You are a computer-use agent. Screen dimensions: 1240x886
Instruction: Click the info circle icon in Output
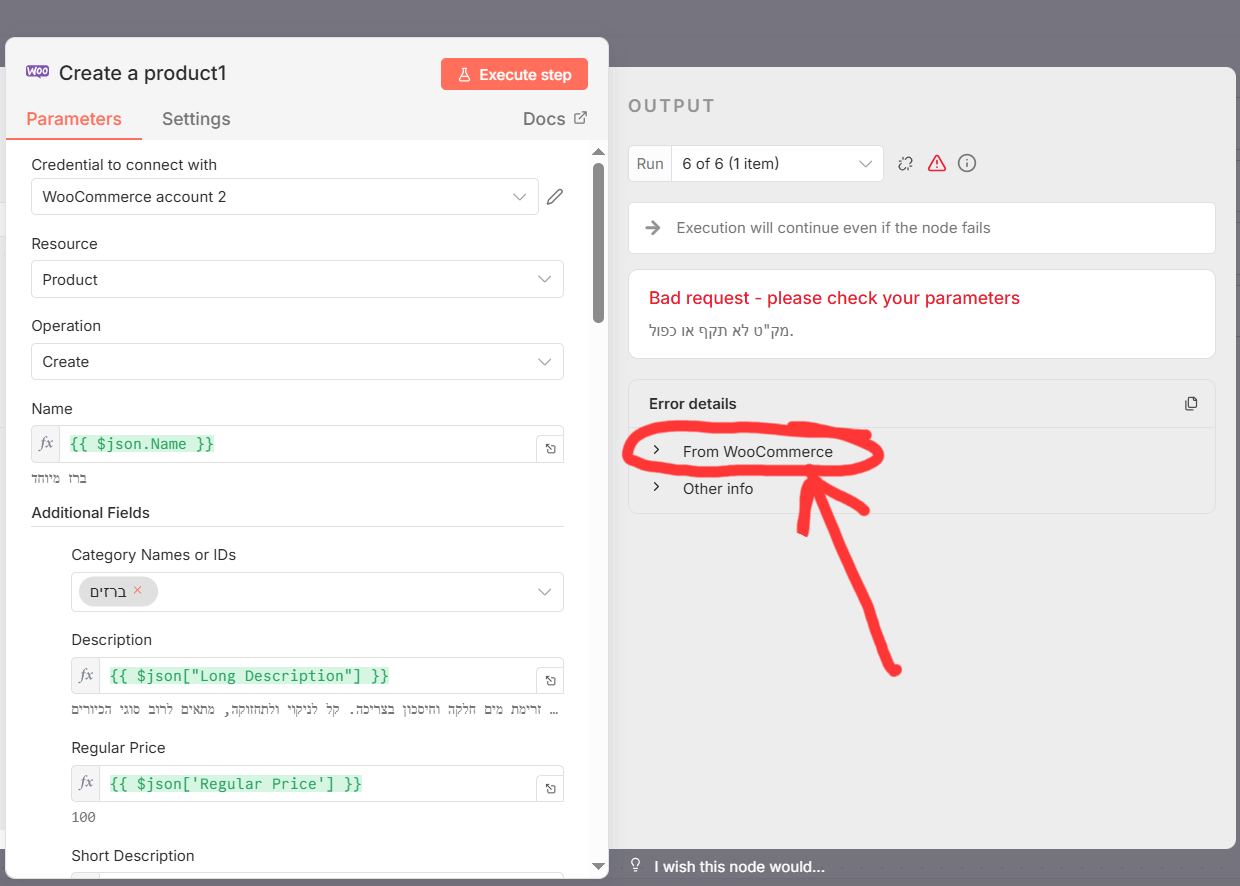point(966,163)
